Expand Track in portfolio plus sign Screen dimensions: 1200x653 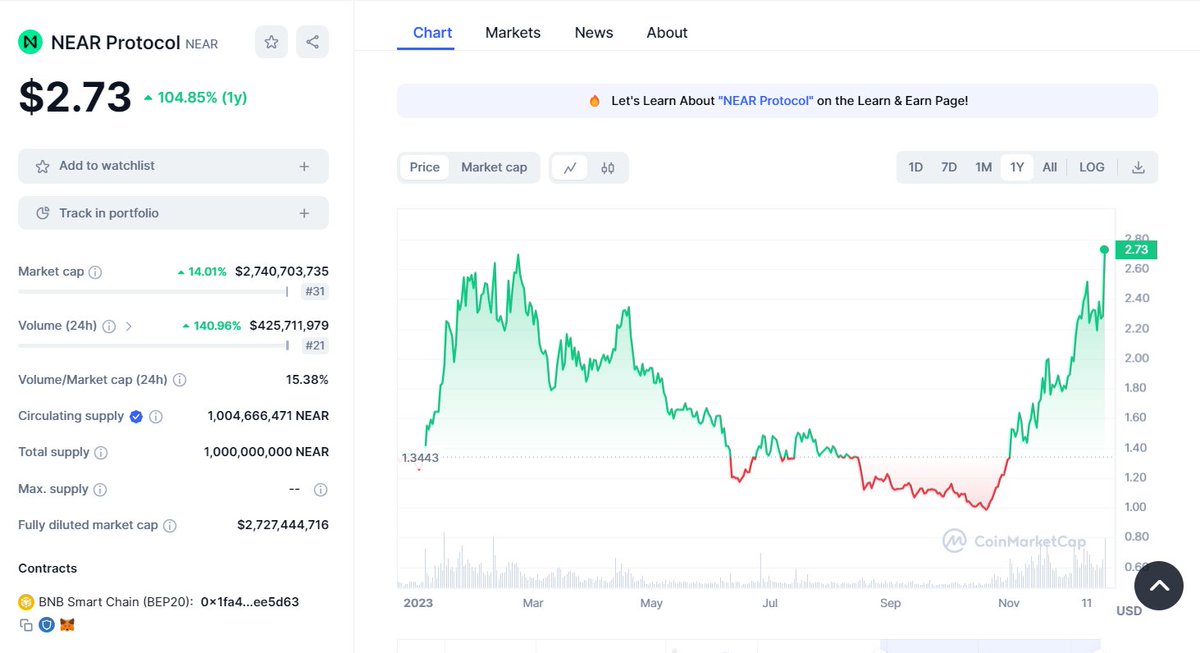click(304, 213)
